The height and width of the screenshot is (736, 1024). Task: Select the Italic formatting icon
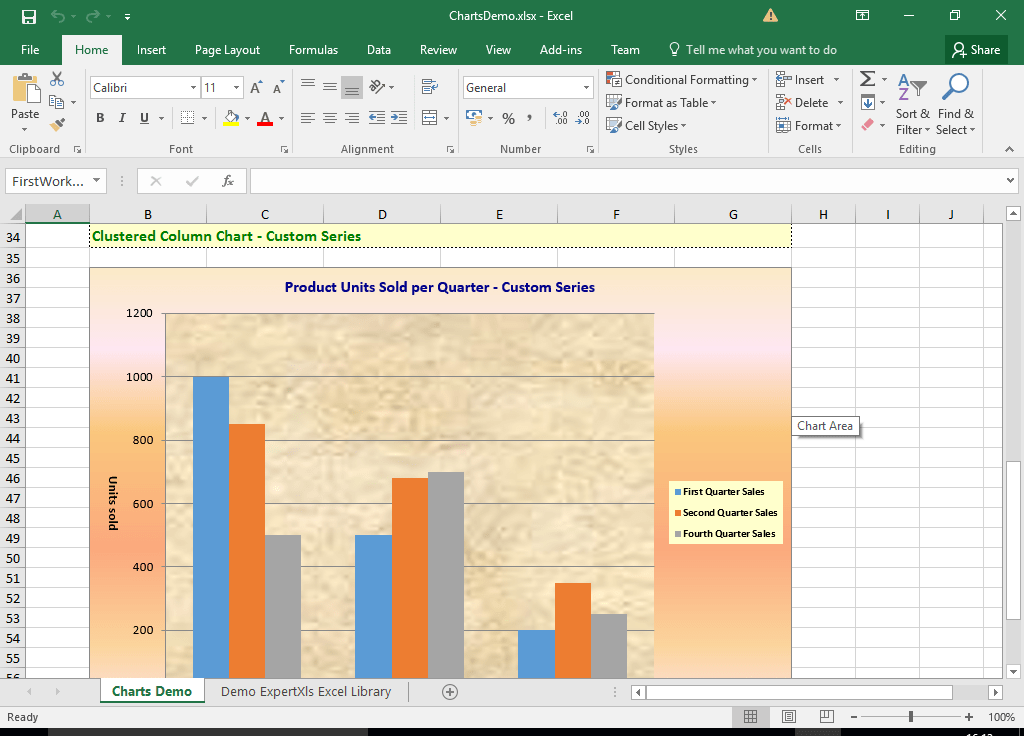[120, 117]
